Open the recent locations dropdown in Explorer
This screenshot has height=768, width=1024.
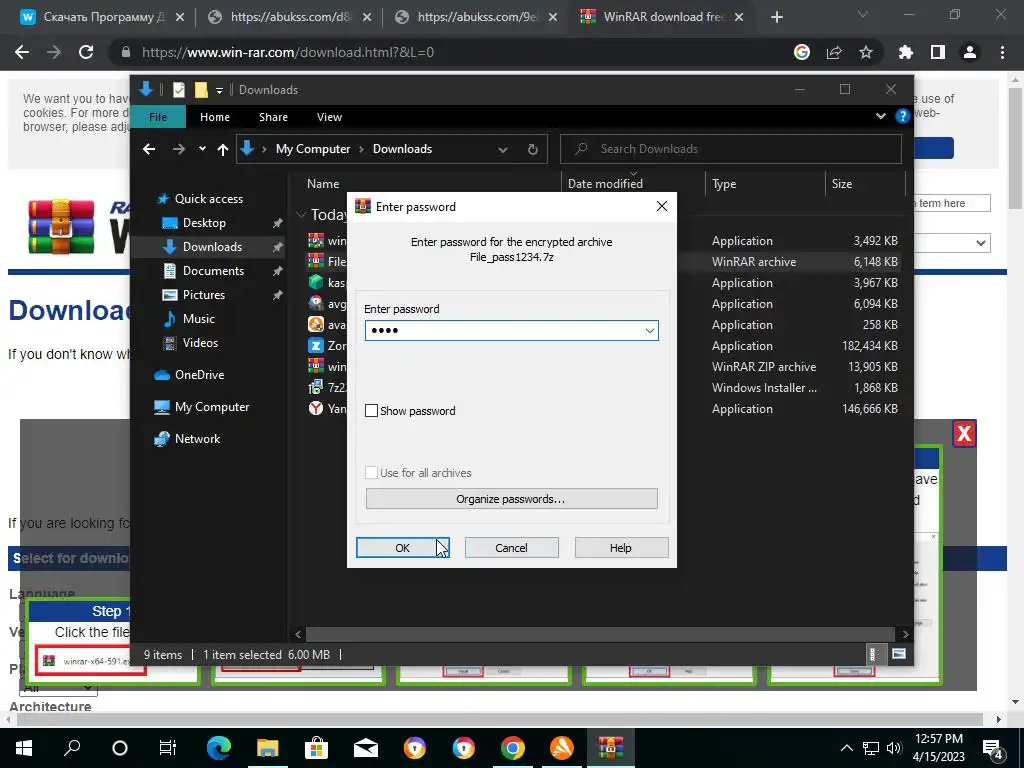pos(202,149)
